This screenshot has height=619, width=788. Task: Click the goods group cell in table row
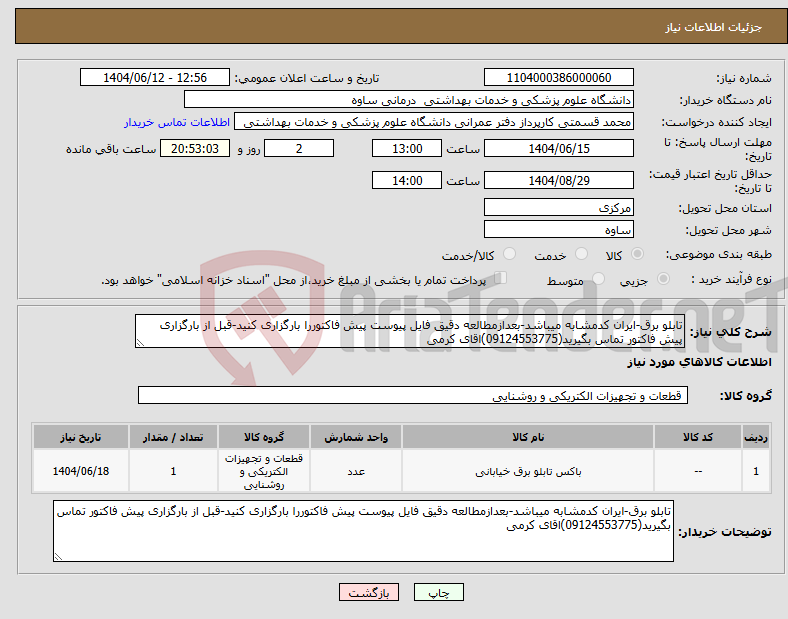pos(264,471)
